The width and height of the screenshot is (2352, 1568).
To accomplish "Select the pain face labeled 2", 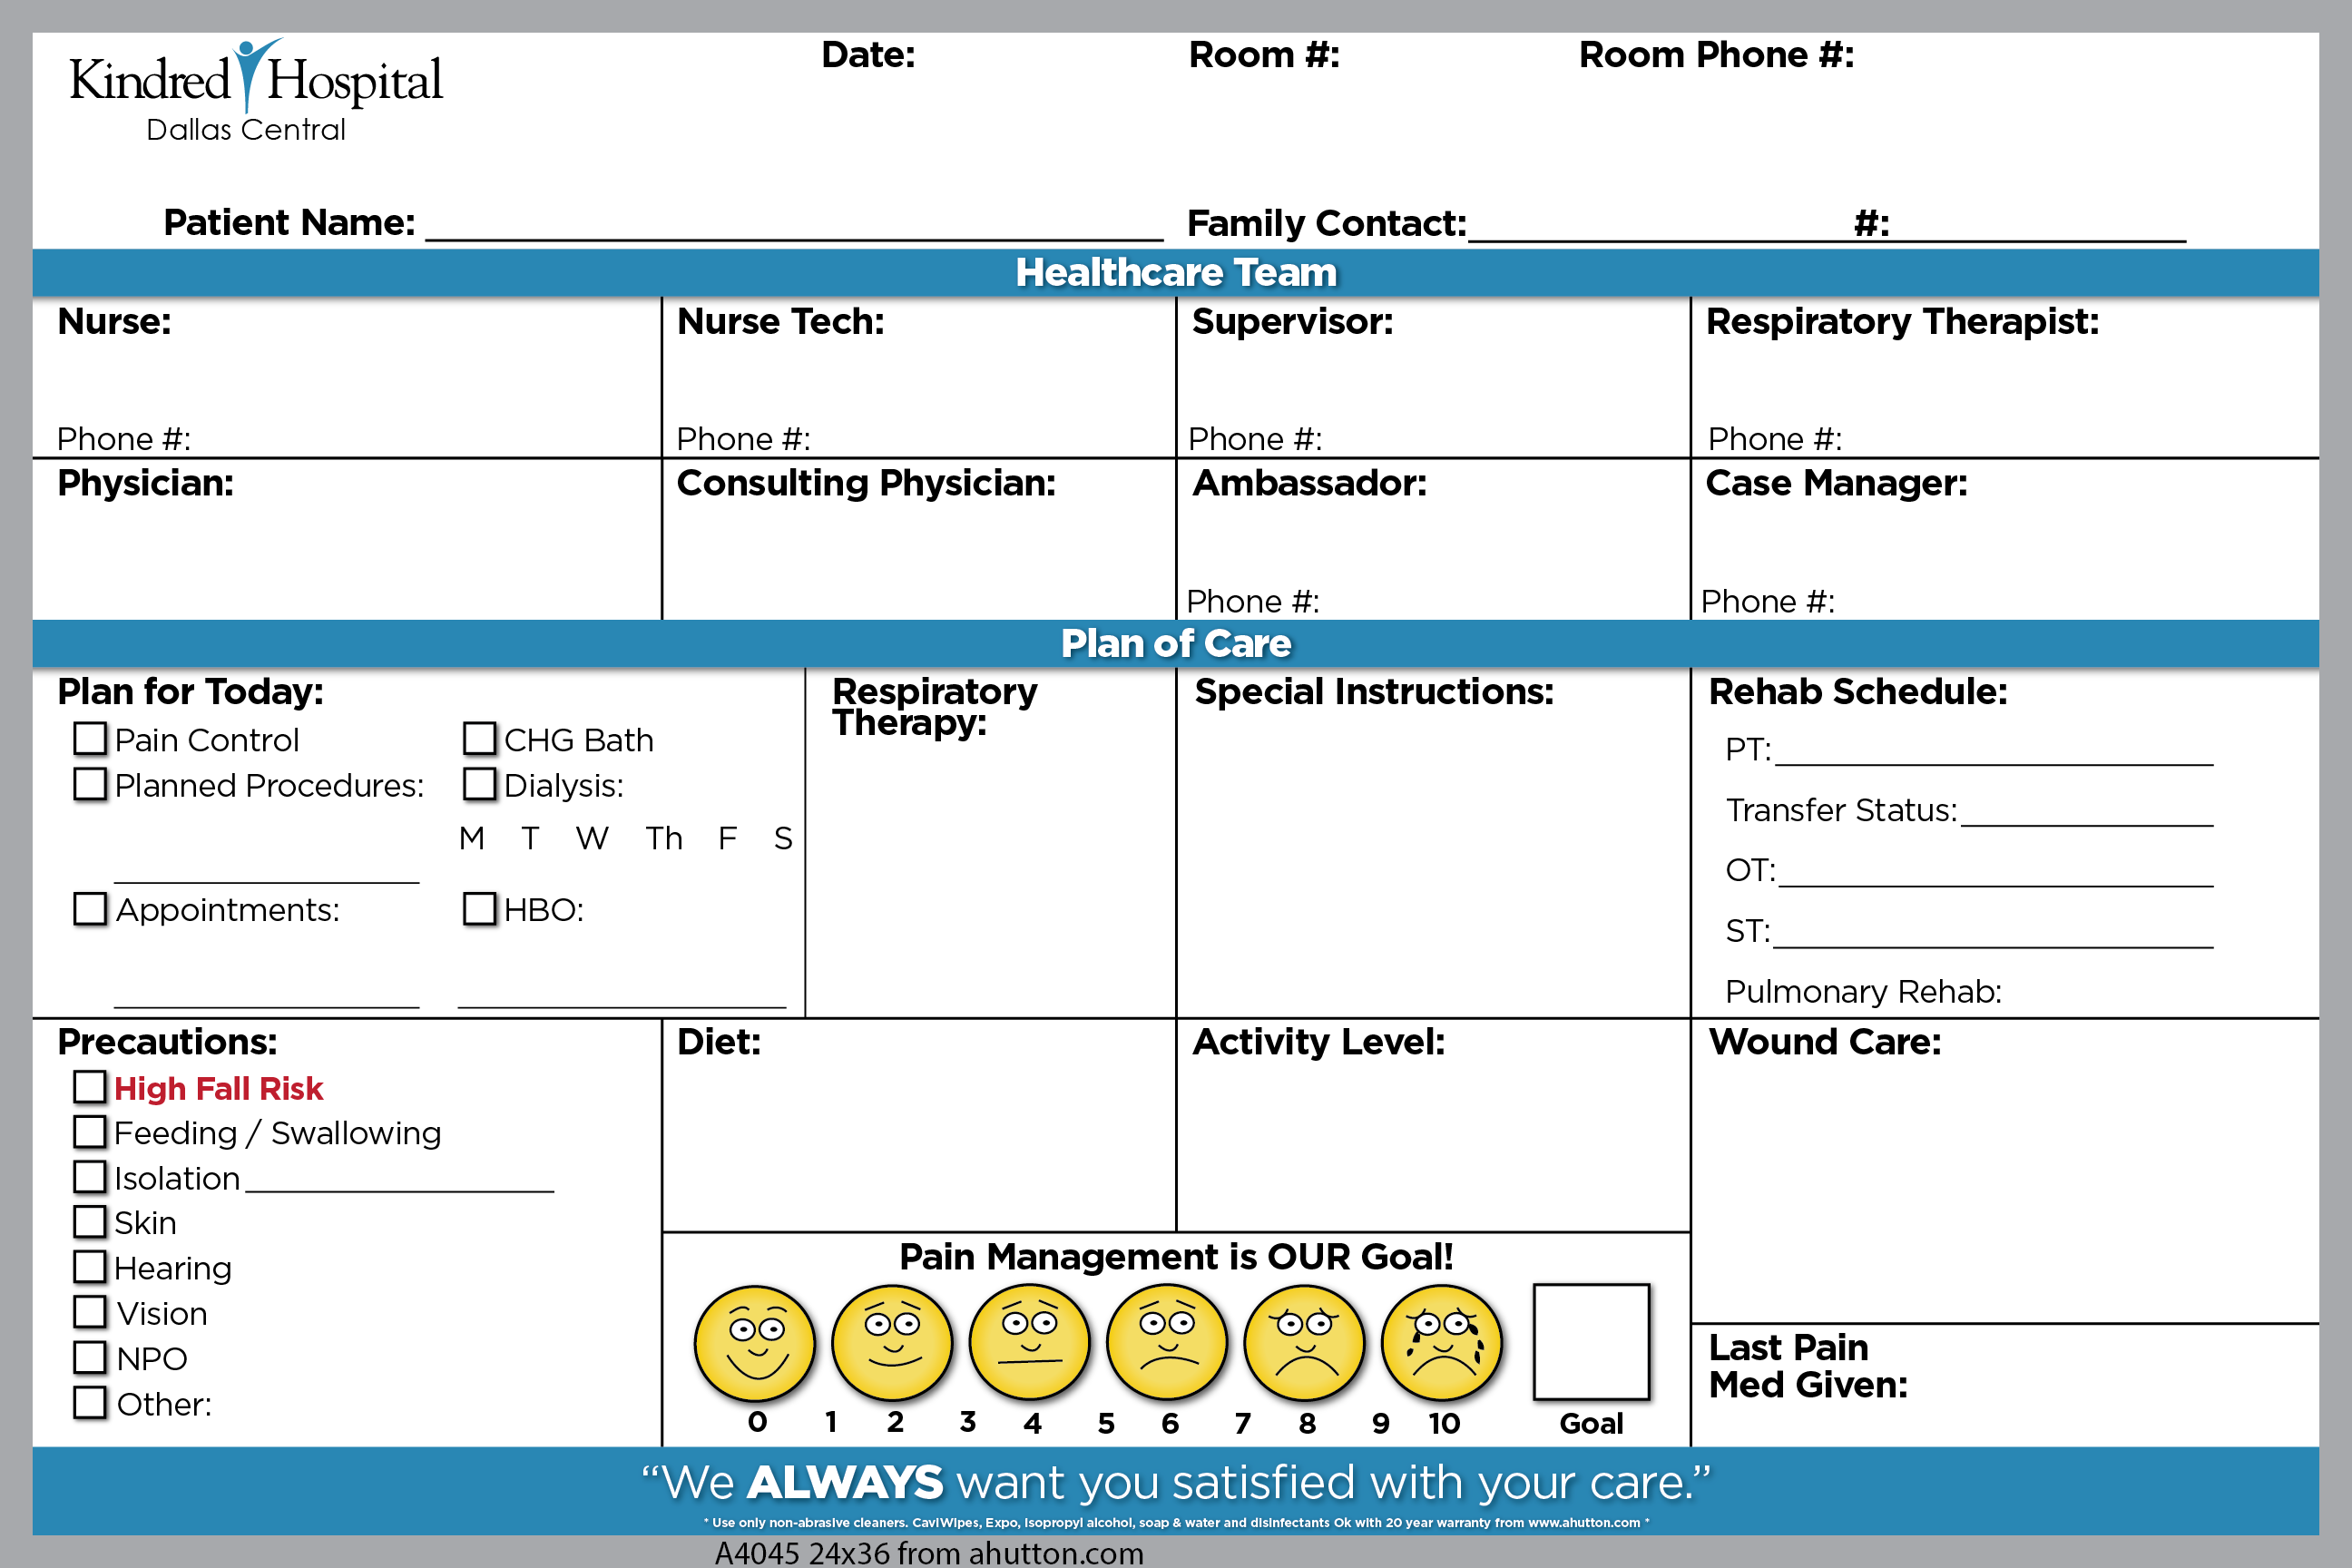I will (892, 1343).
